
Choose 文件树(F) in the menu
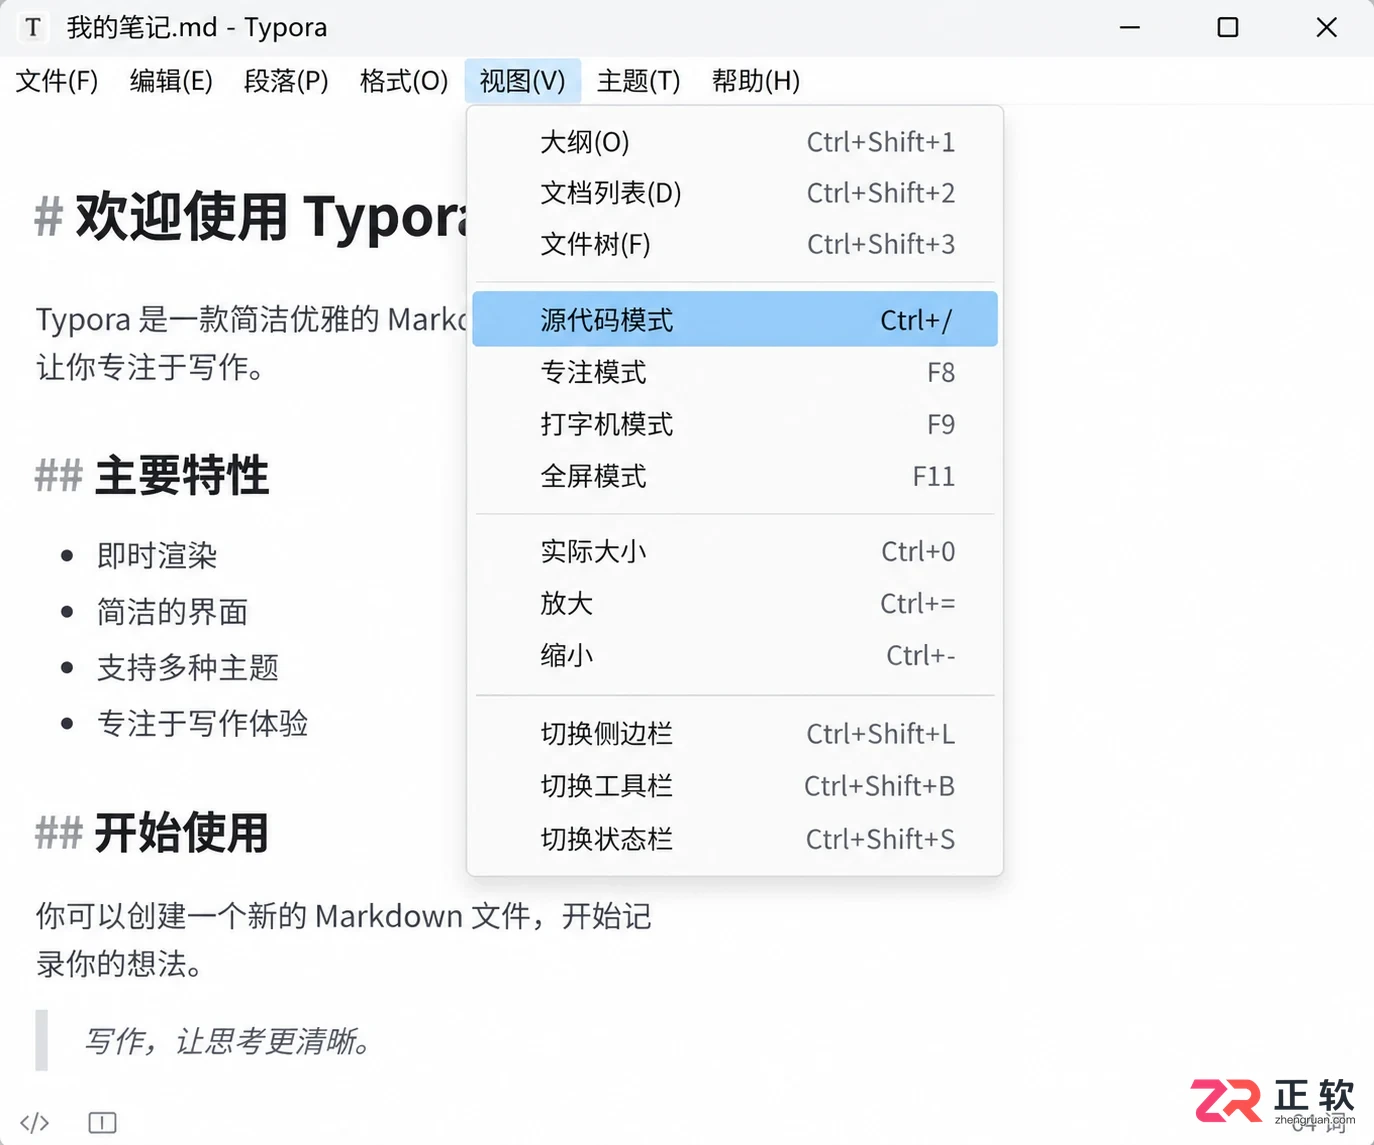coord(735,244)
